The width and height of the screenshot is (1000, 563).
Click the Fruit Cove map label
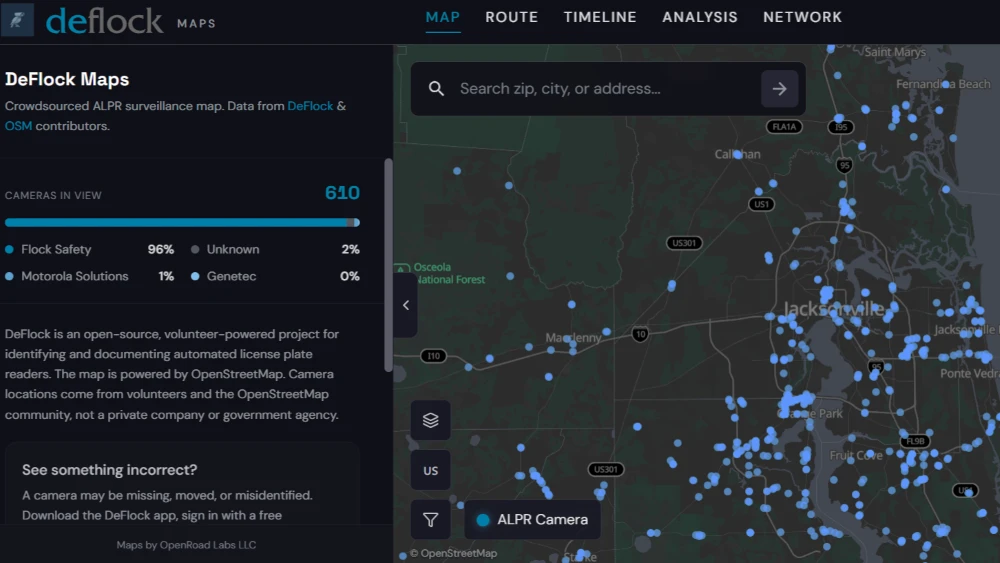[856, 455]
